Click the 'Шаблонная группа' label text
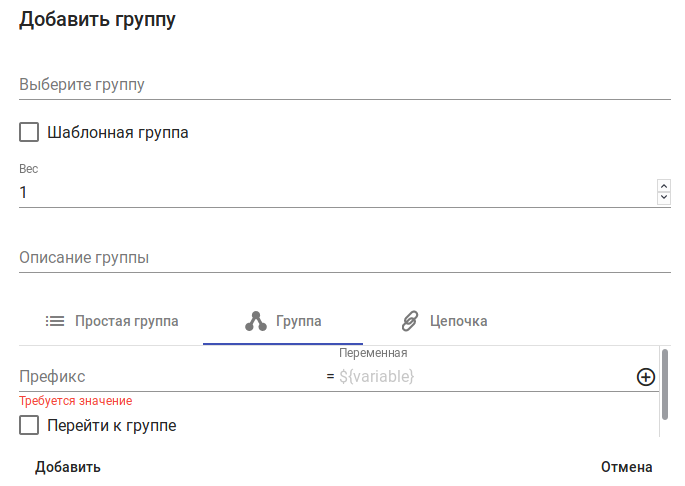The image size is (685, 486). [118, 132]
